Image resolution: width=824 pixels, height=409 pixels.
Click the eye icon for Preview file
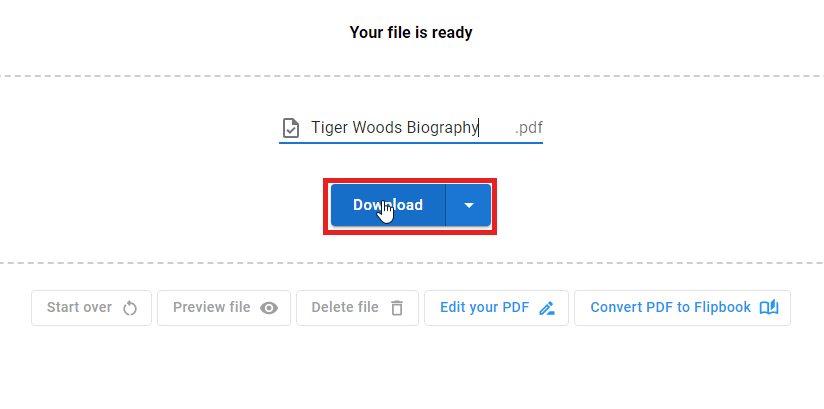(269, 308)
